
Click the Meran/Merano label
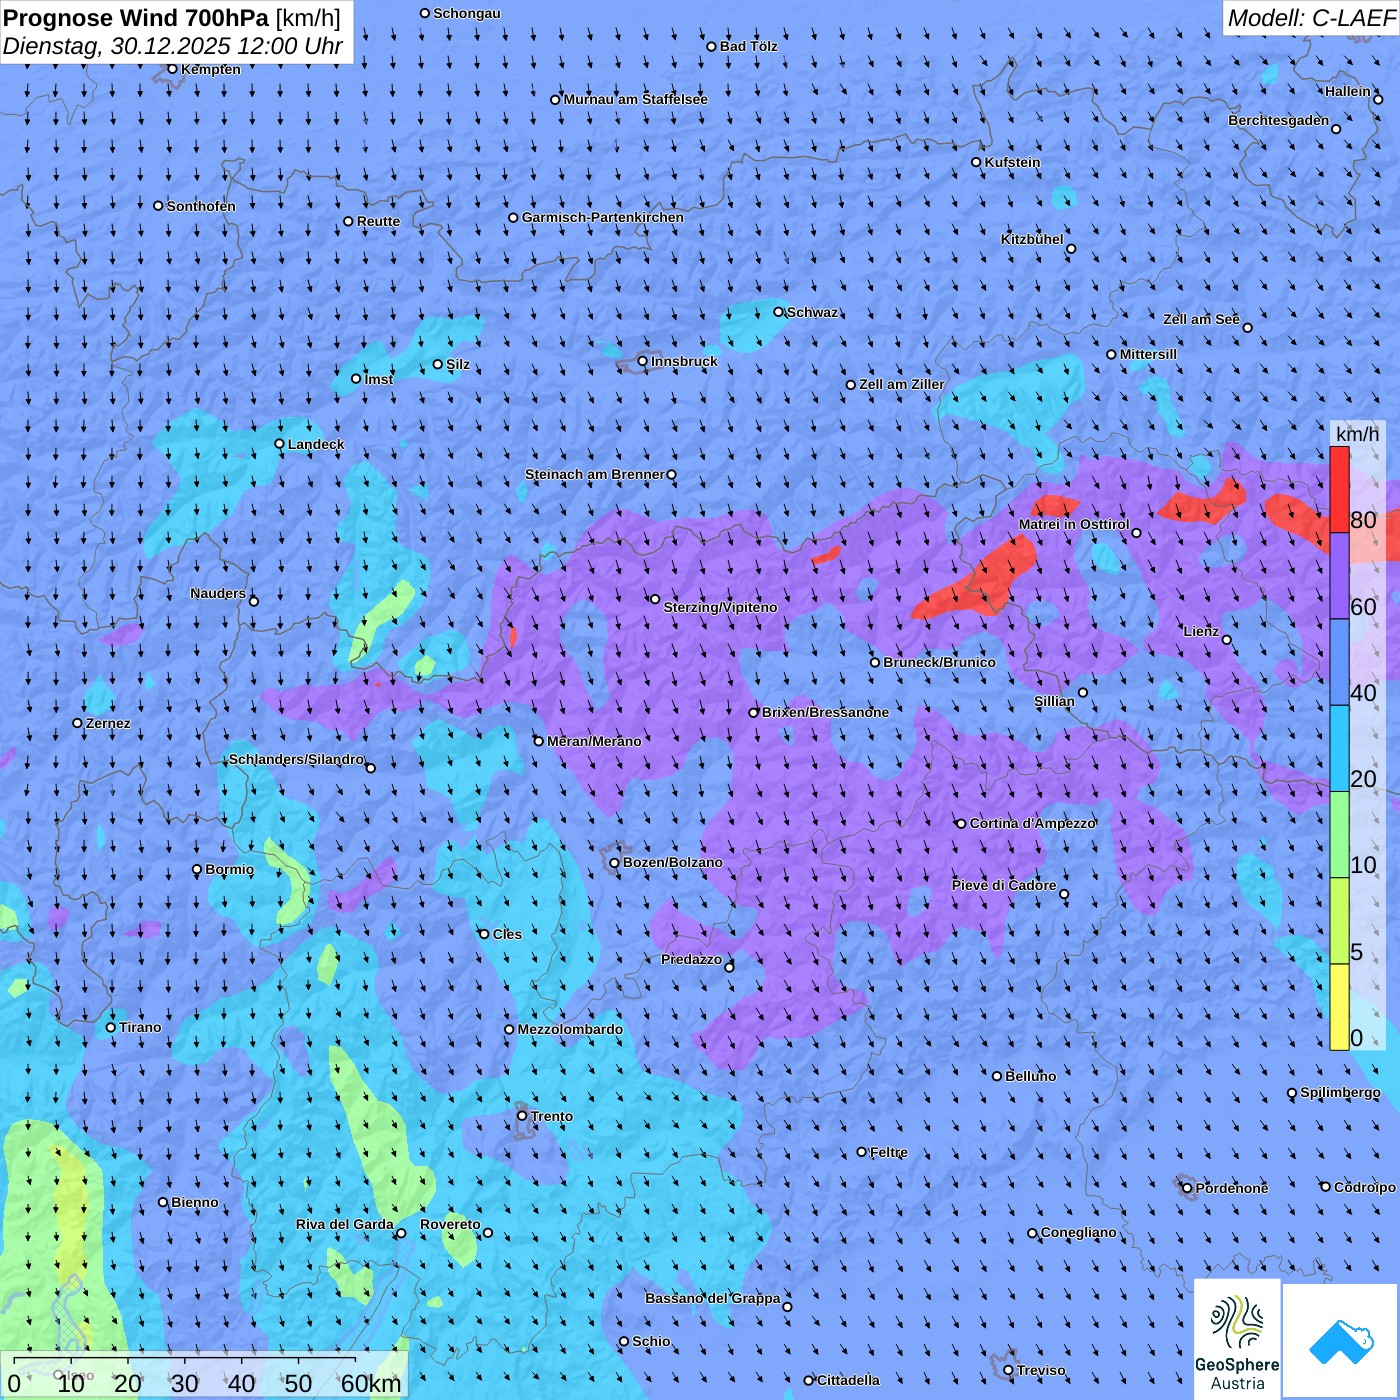[594, 741]
